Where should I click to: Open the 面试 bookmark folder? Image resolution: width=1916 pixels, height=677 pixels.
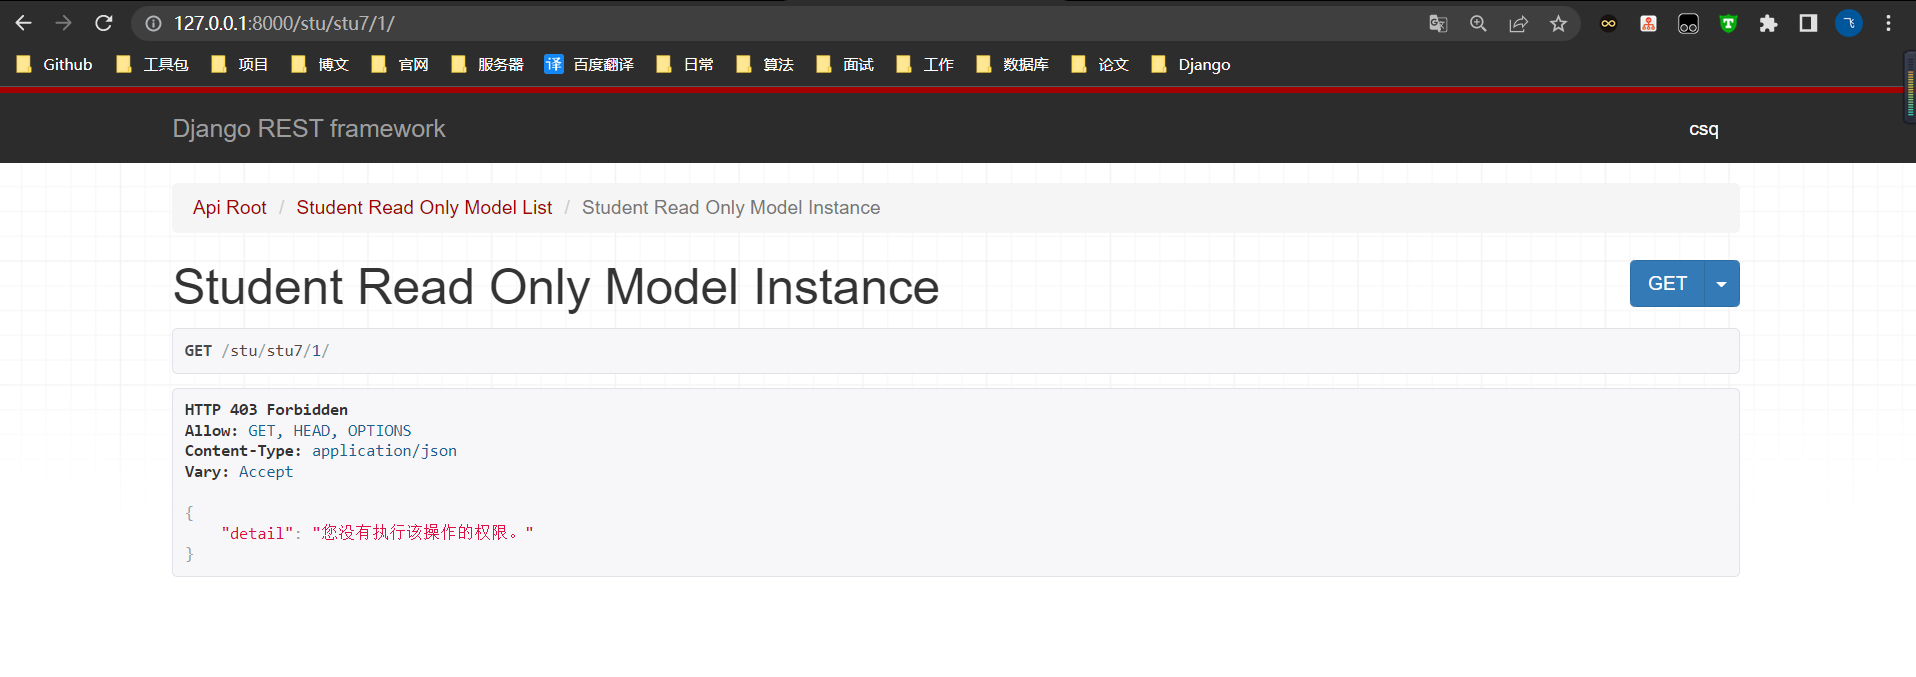point(845,64)
